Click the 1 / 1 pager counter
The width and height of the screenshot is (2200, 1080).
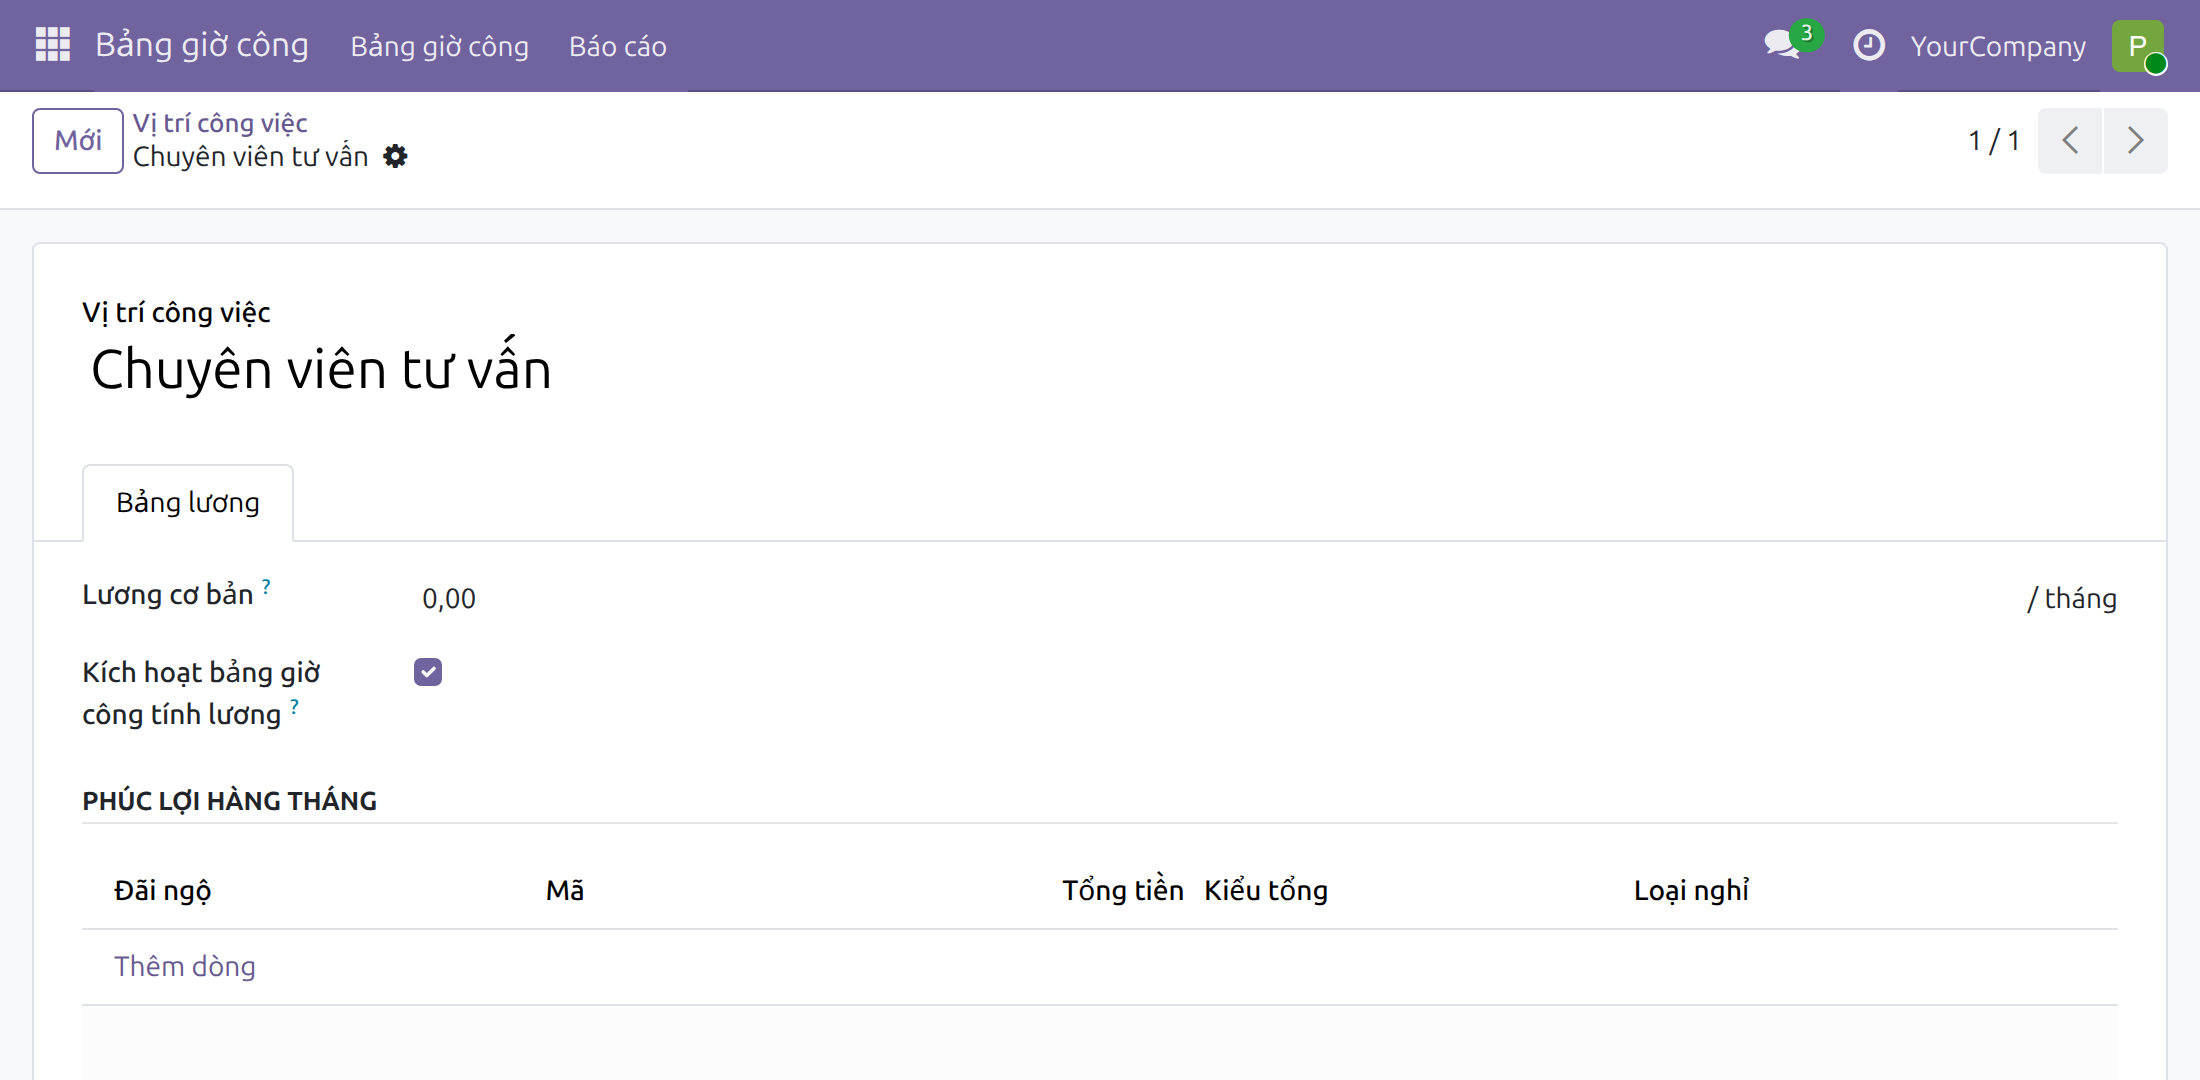1994,140
